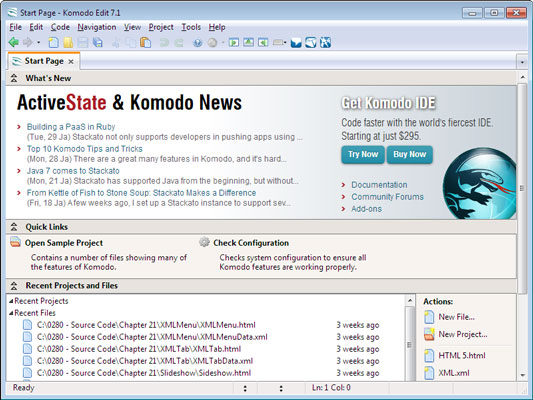
Task: Click the blue window with arrow toolbar icon
Action: 311,42
